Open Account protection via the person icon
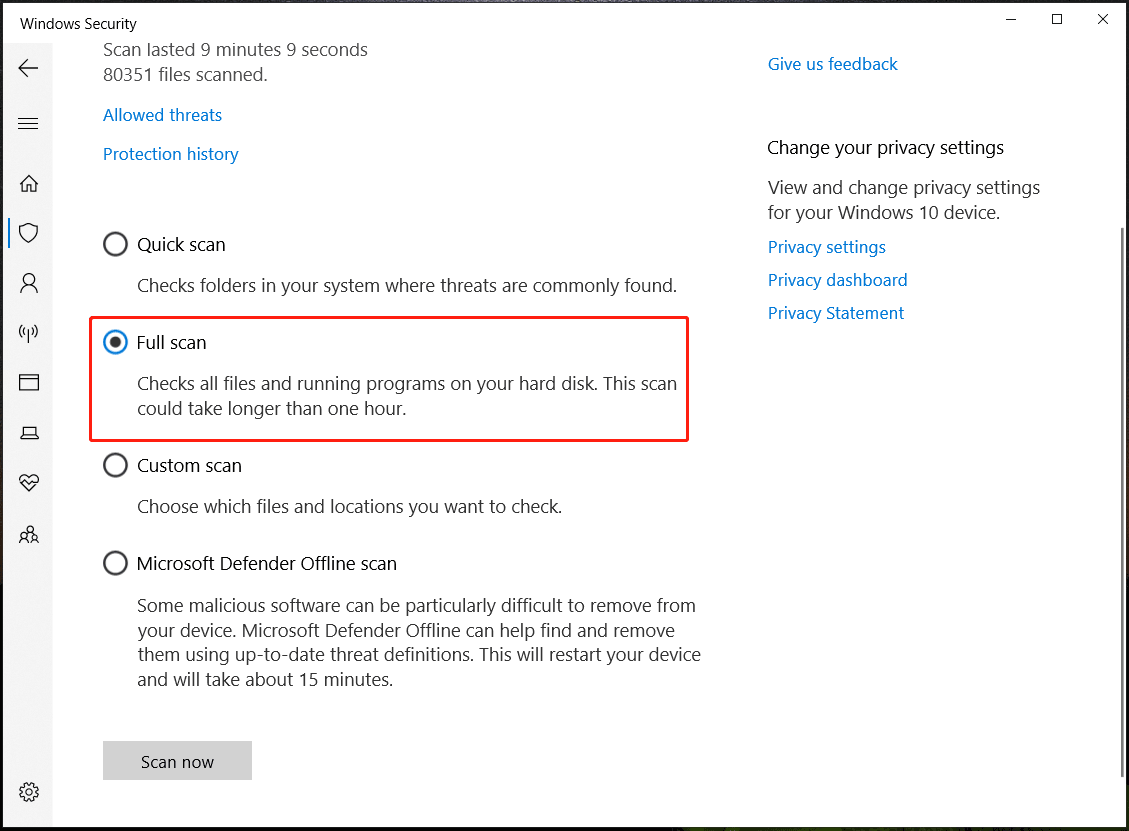The height and width of the screenshot is (831, 1129). [28, 283]
